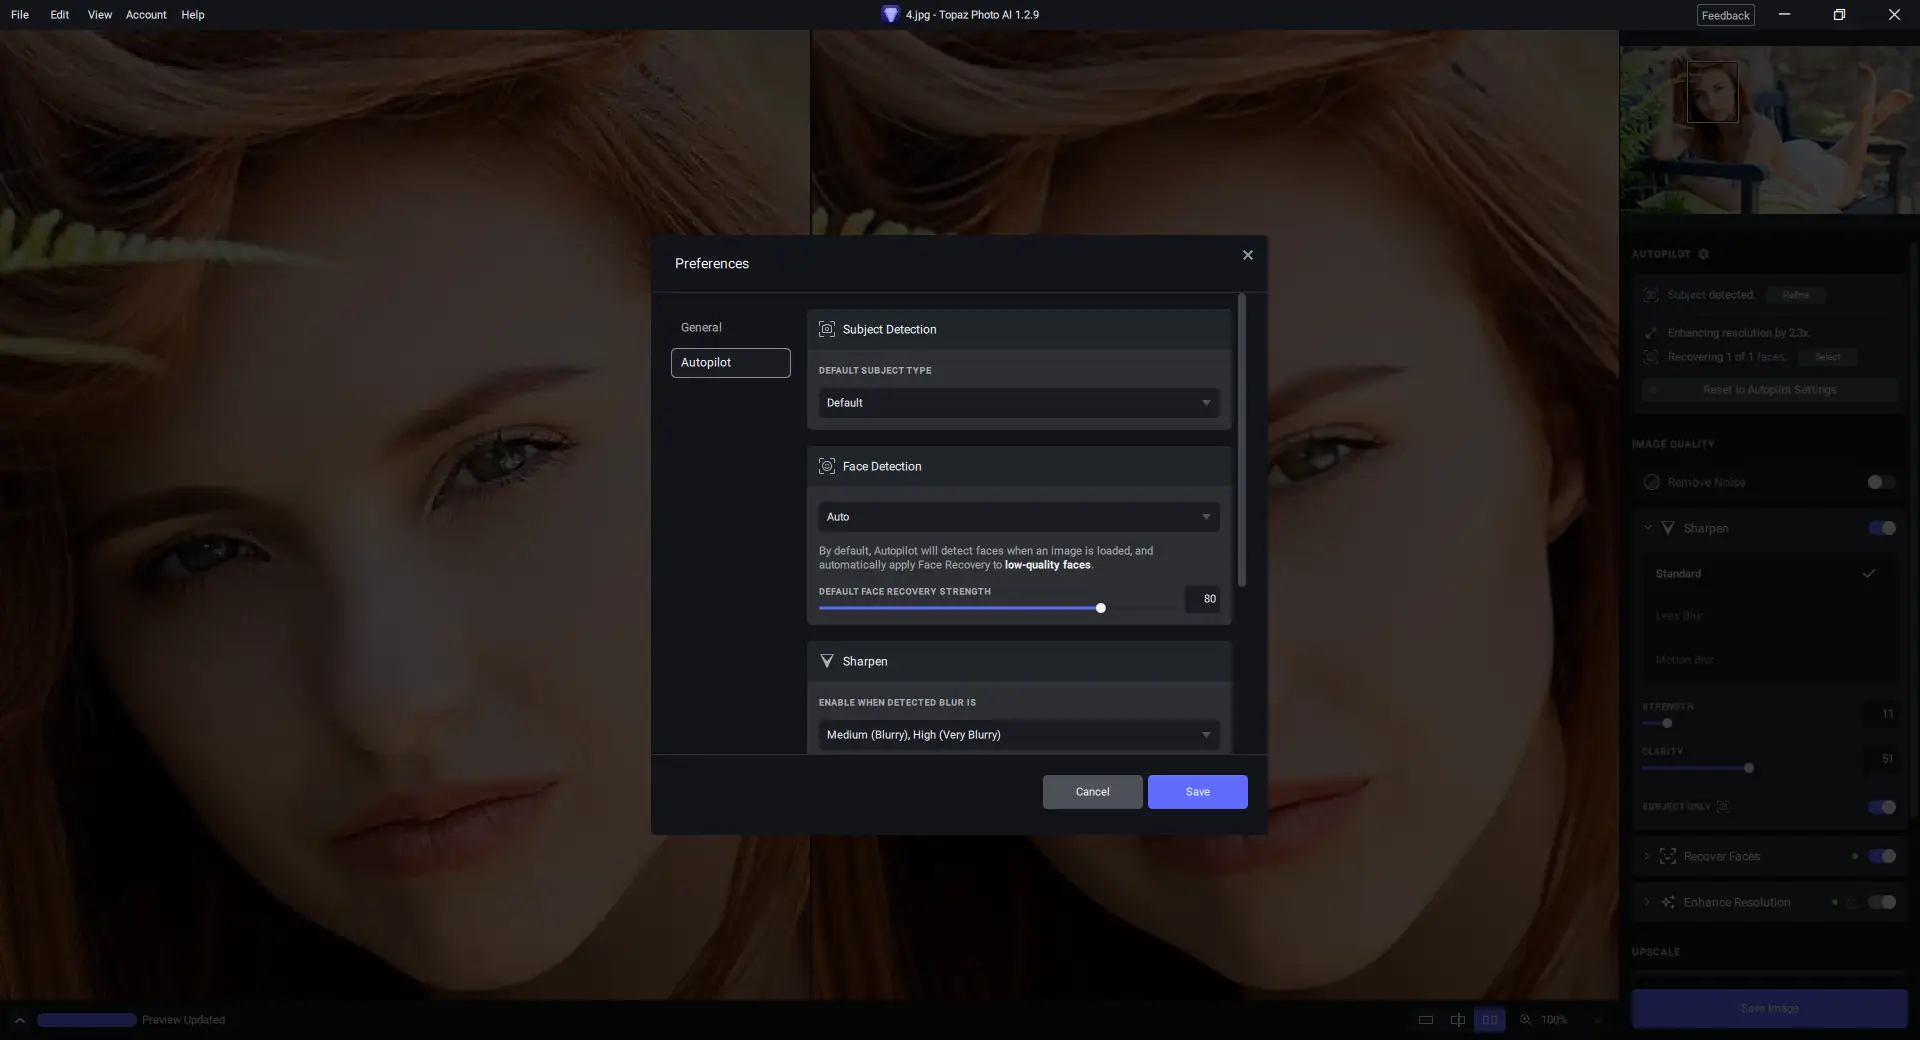
Task: Click the Feedback button in title bar
Action: point(1726,15)
